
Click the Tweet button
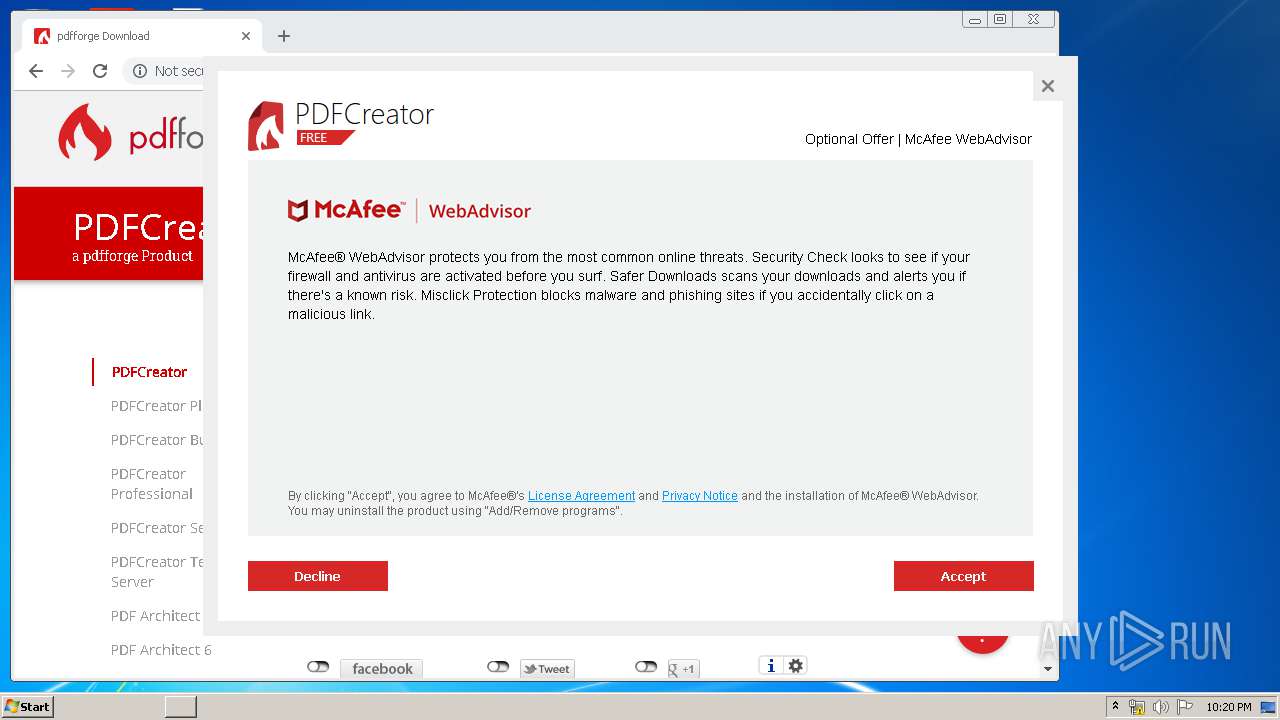(x=547, y=669)
